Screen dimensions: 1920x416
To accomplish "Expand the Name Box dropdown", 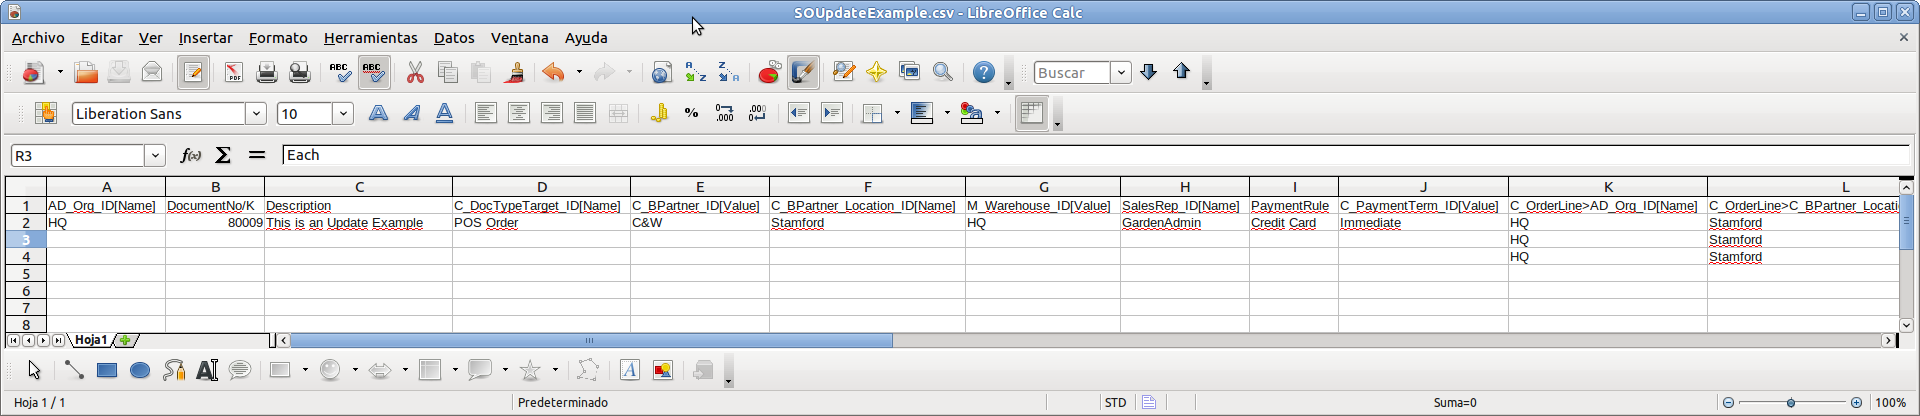I will click(x=155, y=155).
